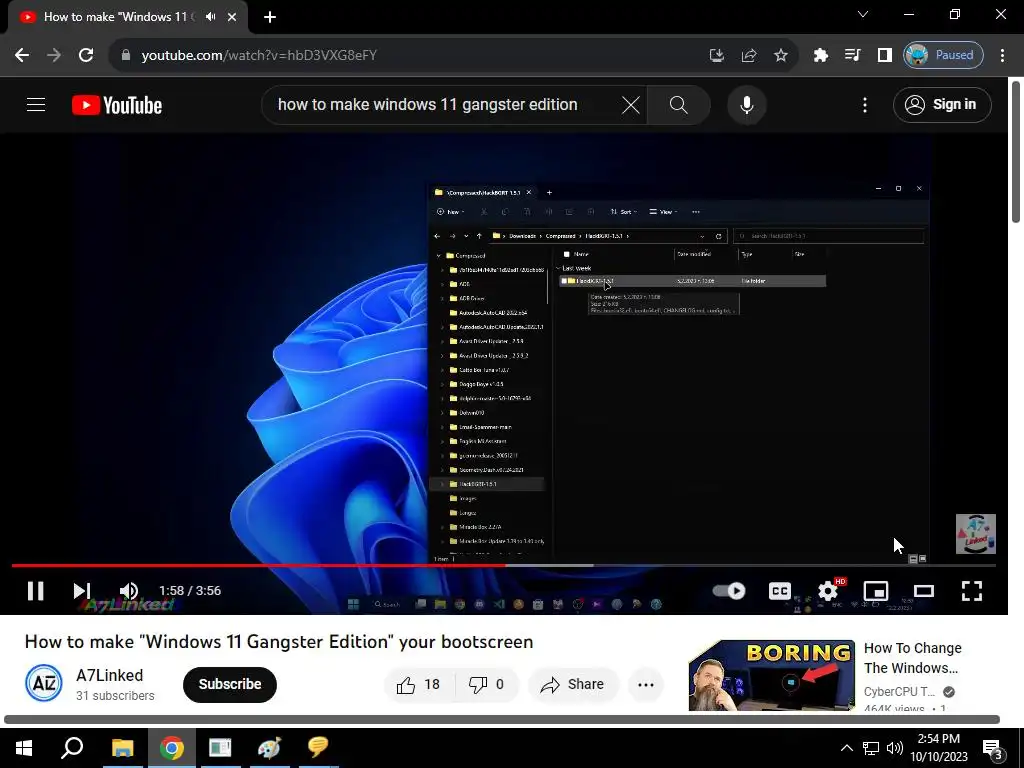Open the YouTube guide hamburger menu
This screenshot has width=1024, height=768.
click(x=36, y=104)
